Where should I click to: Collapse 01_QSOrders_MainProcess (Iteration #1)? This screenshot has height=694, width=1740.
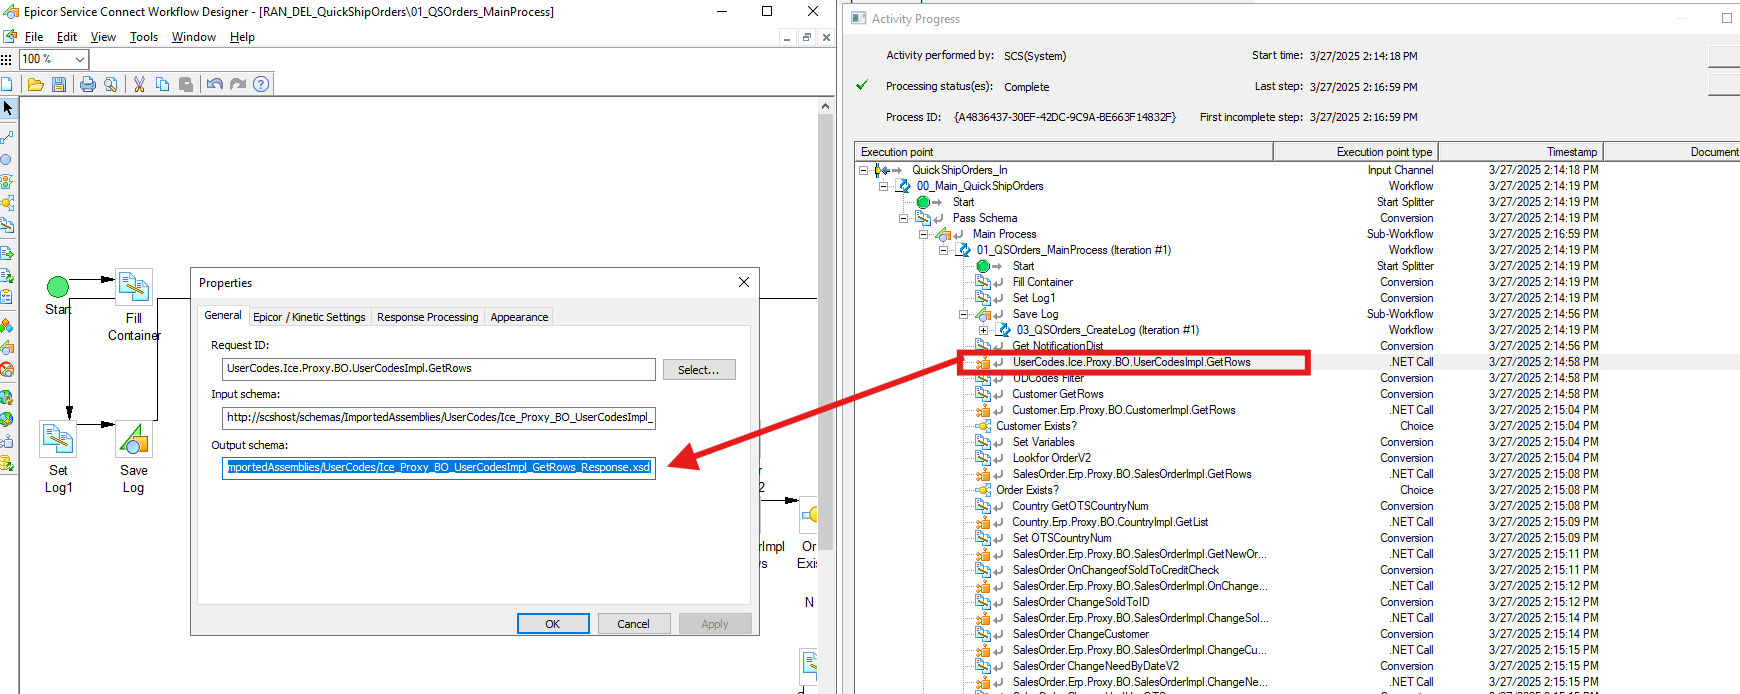(x=943, y=250)
